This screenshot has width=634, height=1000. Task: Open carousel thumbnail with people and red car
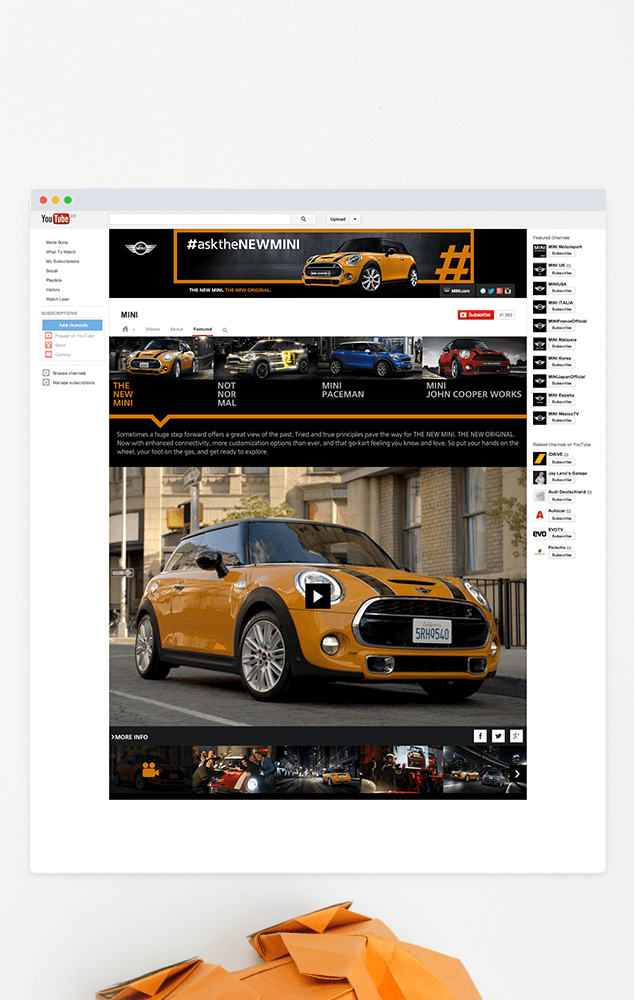[234, 770]
